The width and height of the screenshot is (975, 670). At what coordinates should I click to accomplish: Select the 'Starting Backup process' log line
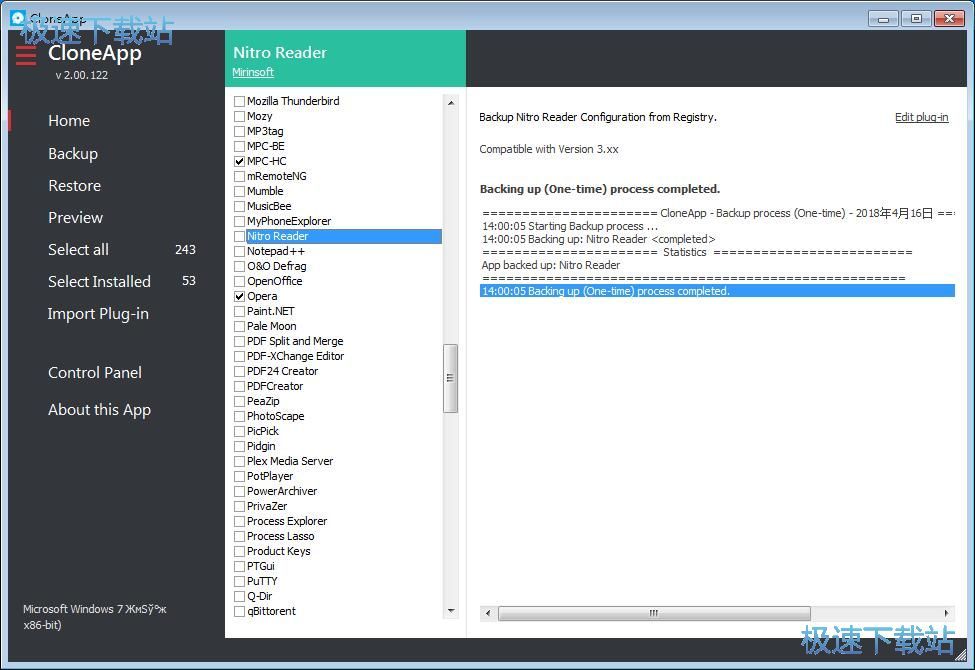click(570, 226)
